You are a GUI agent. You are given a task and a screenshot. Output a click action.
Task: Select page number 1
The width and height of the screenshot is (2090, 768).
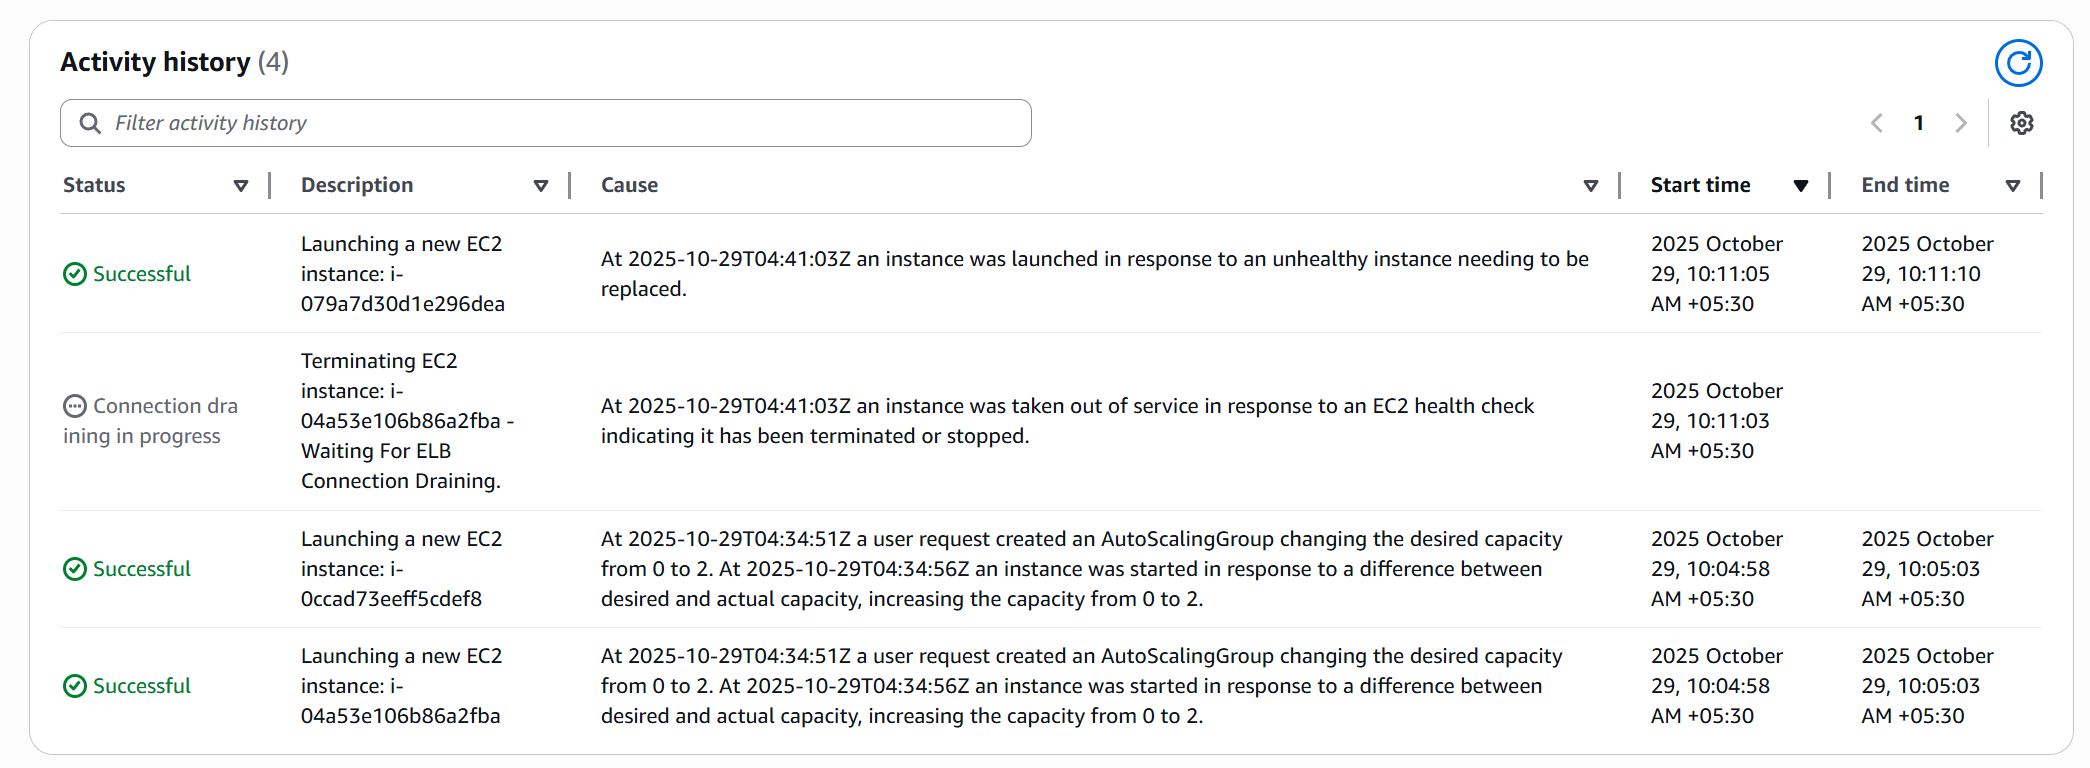coord(1919,123)
